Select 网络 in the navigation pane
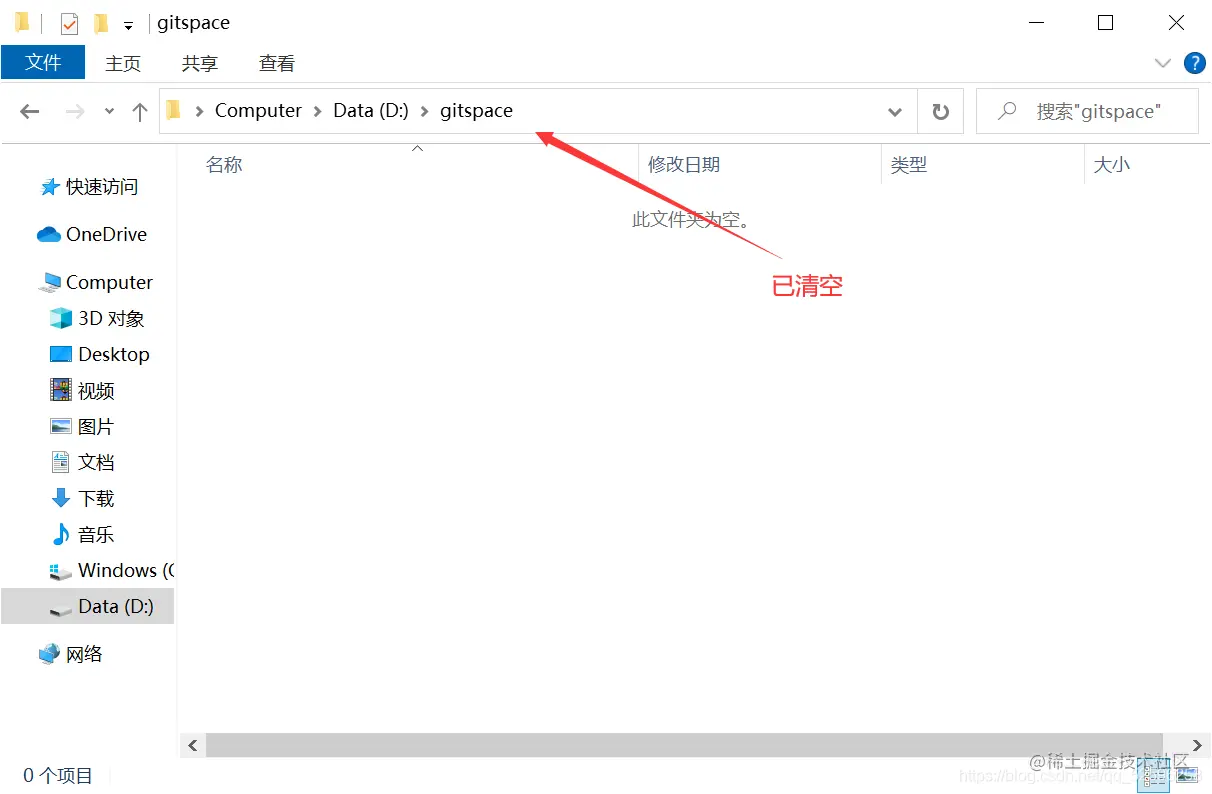Image resolution: width=1212 pixels, height=794 pixels. pos(70,655)
